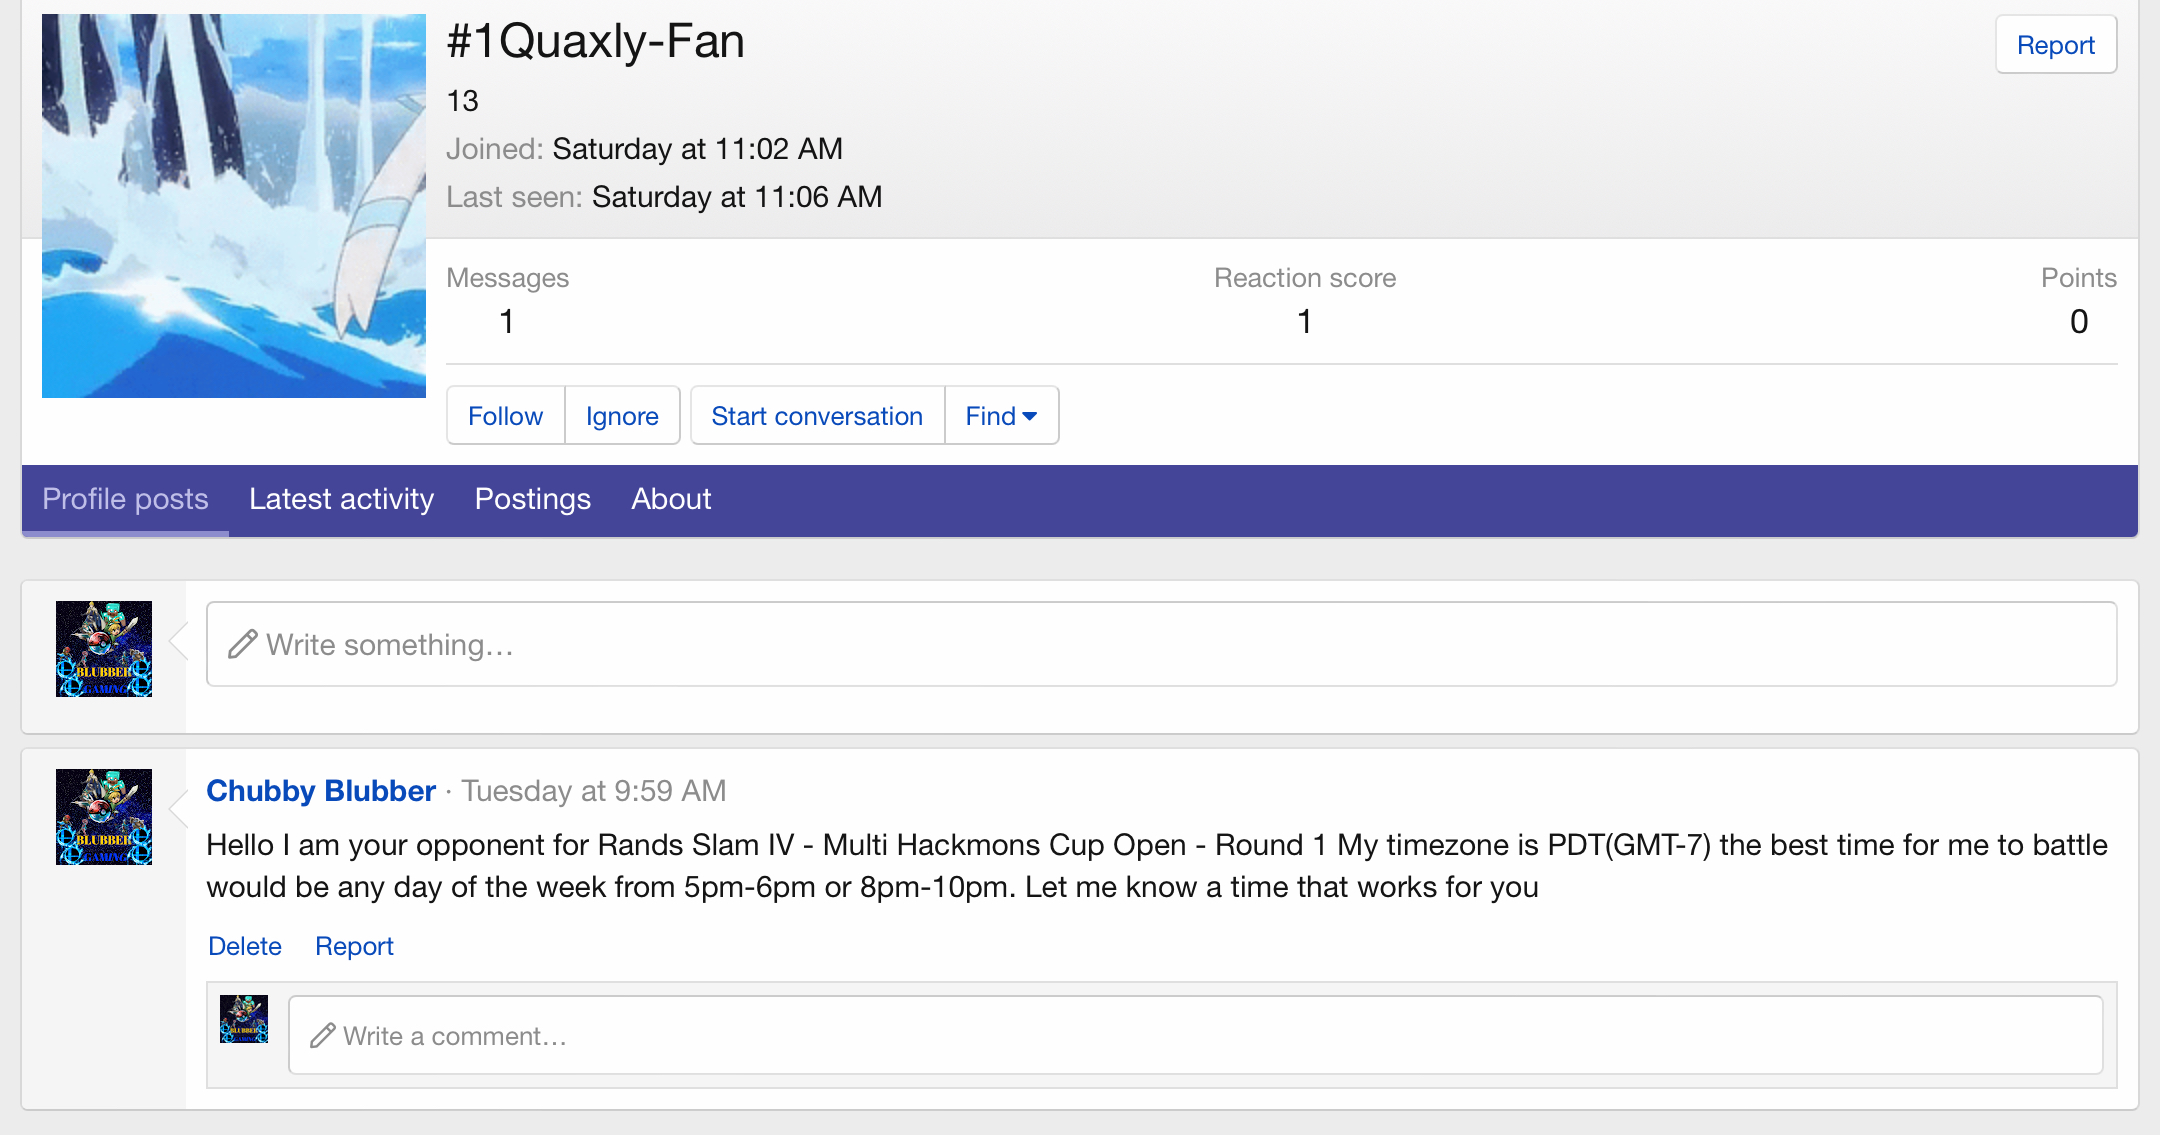
Task: Select the Postings tab
Action: (x=532, y=499)
